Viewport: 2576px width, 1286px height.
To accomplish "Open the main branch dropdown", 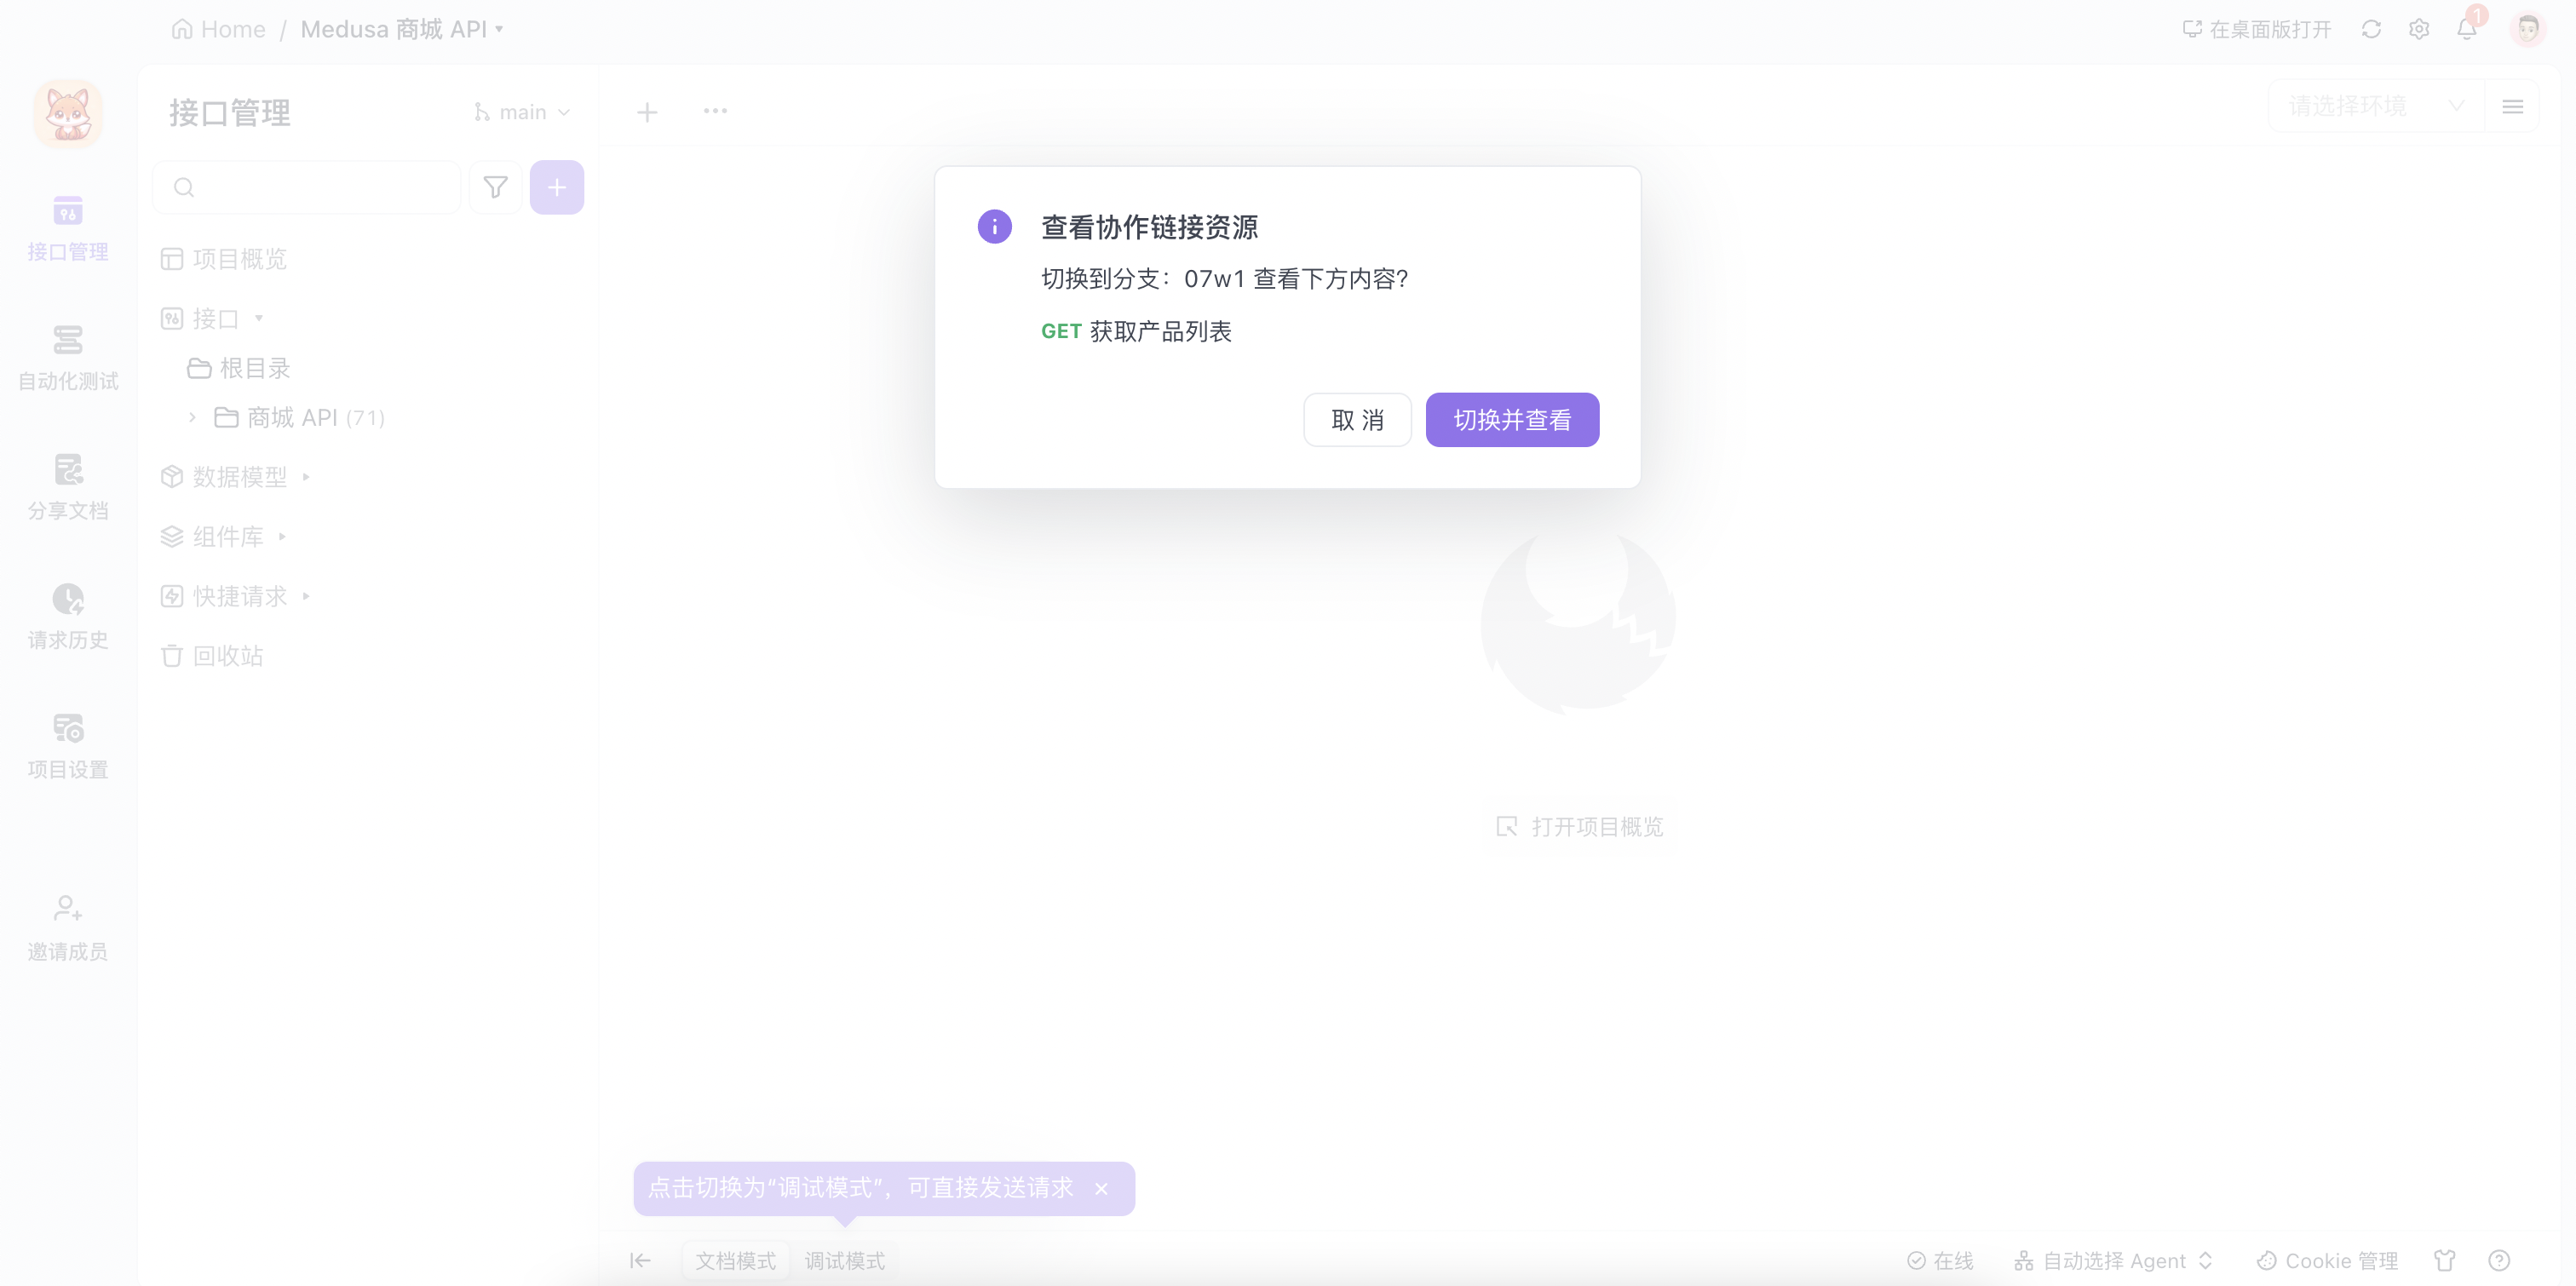I will [522, 111].
